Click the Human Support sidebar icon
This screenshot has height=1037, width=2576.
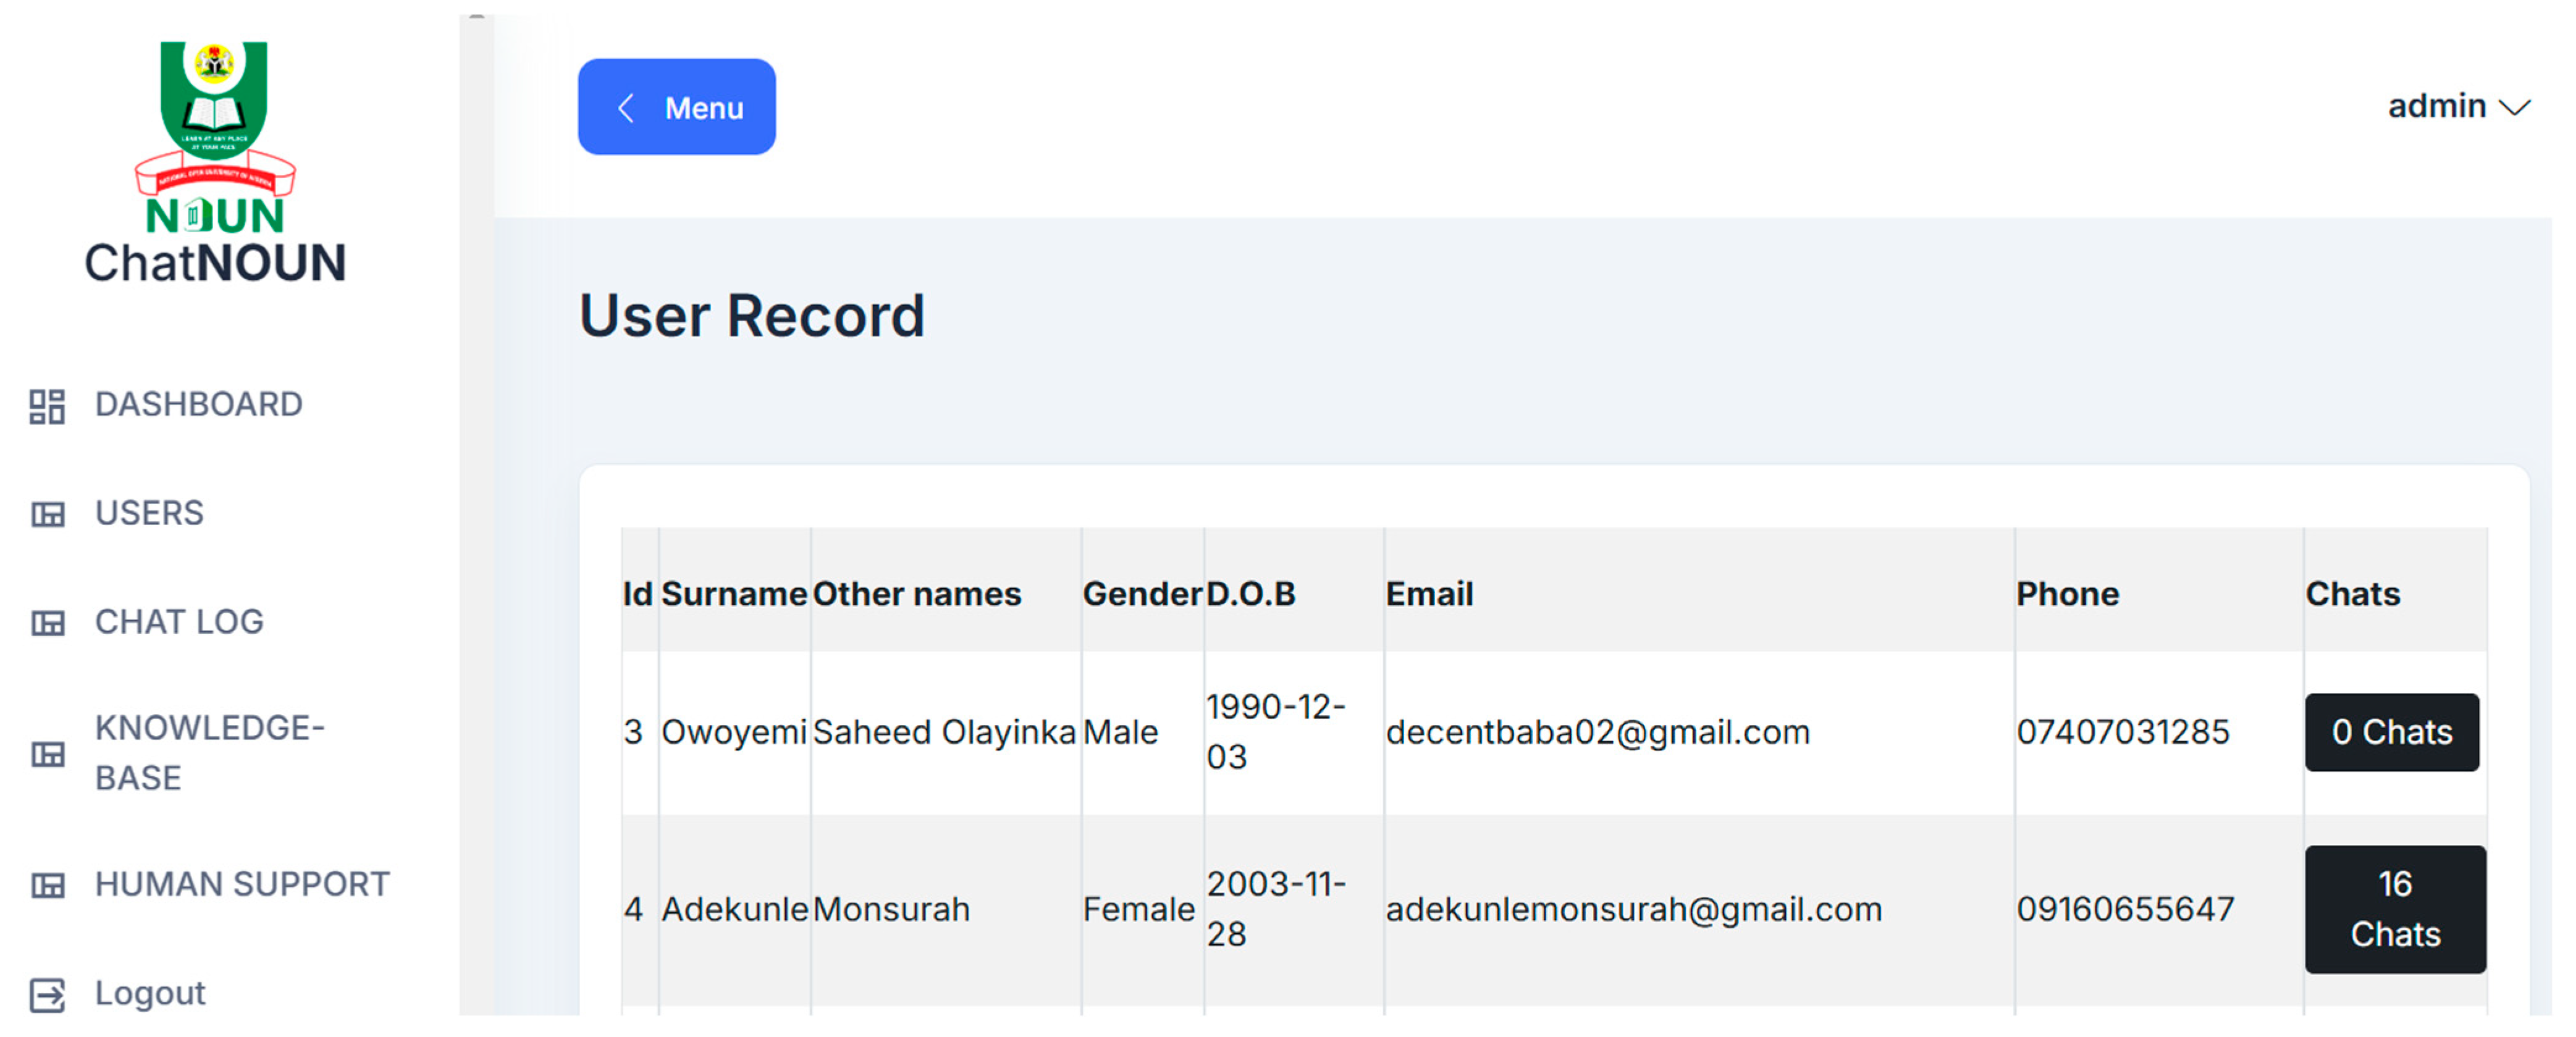(47, 885)
